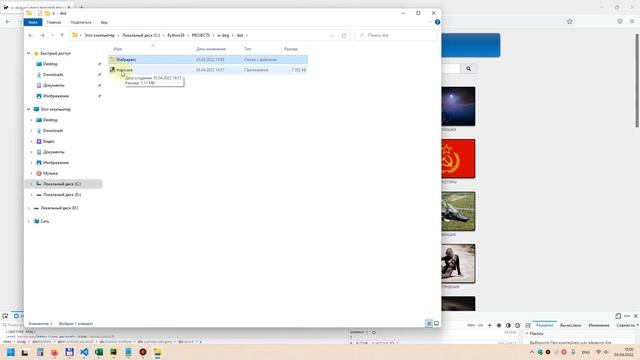Open the red Soviet flag thumbnail
The image size is (640, 360).
click(x=458, y=159)
